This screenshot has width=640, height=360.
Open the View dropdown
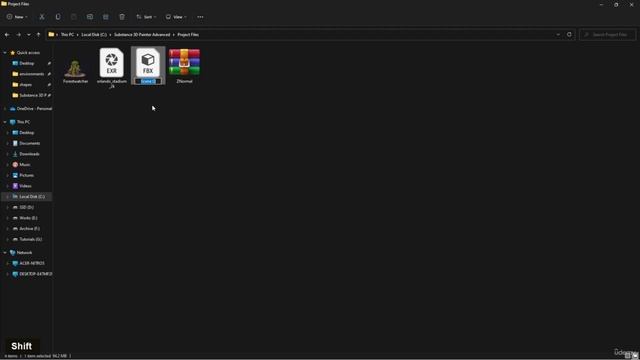pos(176,17)
